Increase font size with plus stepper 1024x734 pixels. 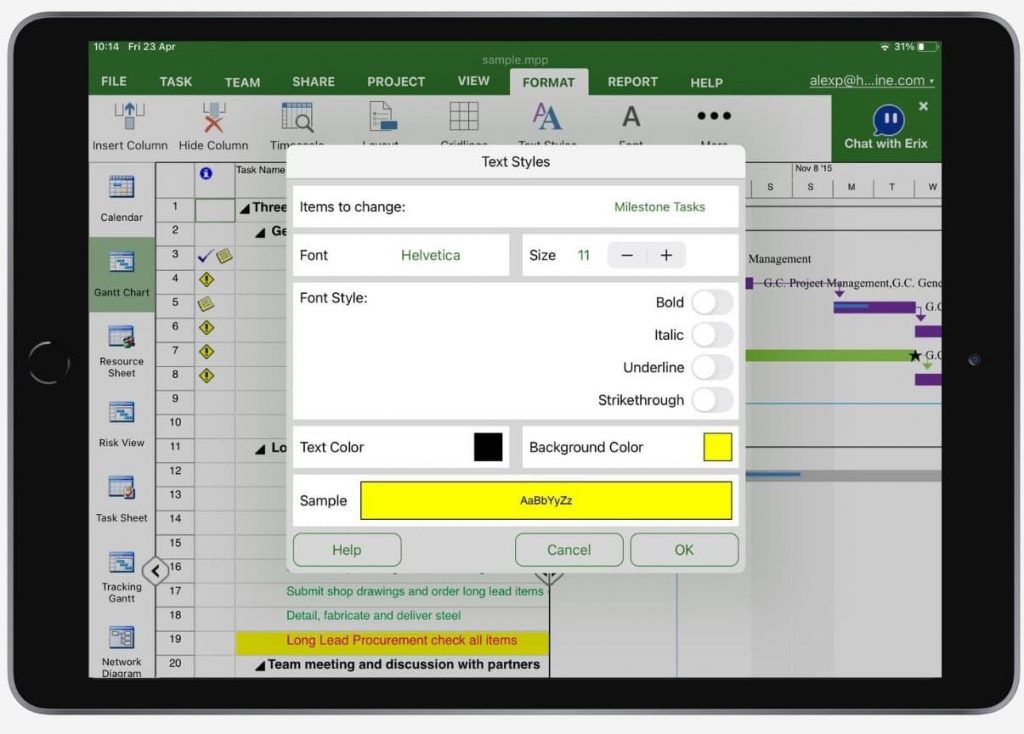pos(666,255)
